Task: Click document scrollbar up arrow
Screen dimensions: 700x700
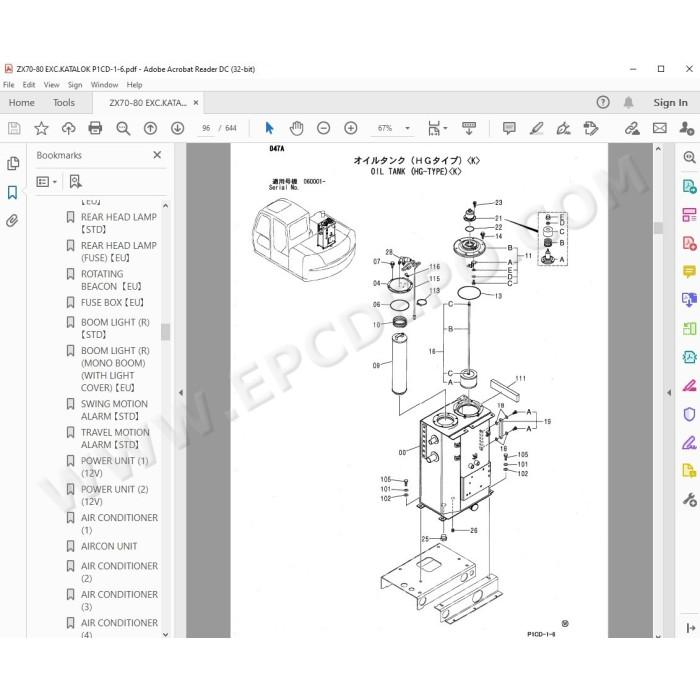Action: click(x=658, y=149)
